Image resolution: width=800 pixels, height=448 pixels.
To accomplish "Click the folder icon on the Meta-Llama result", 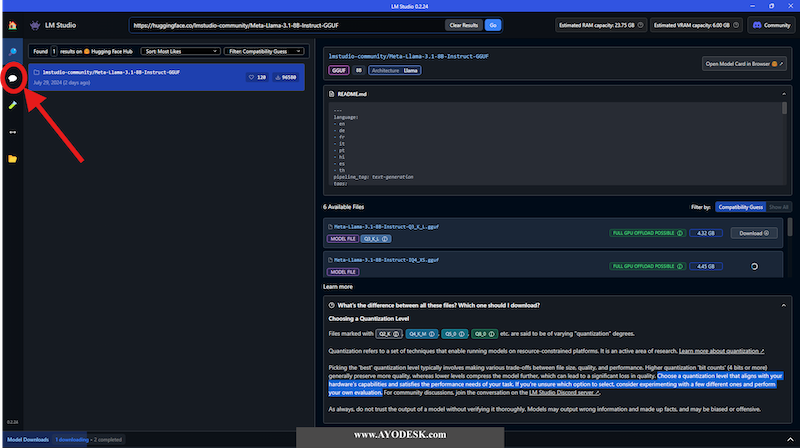I will [x=36, y=72].
